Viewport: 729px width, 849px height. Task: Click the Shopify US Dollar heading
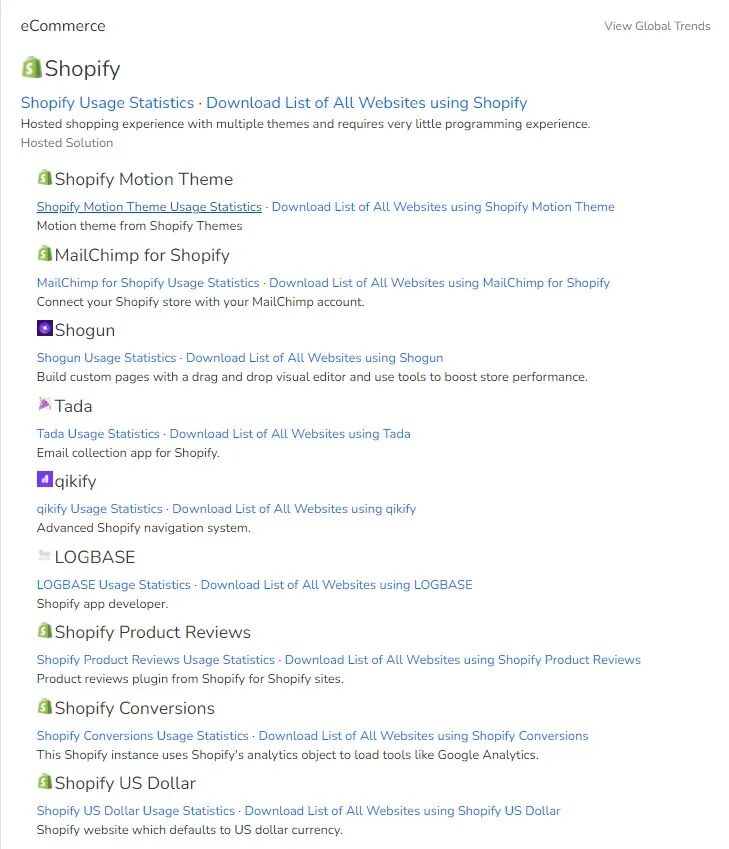125,783
